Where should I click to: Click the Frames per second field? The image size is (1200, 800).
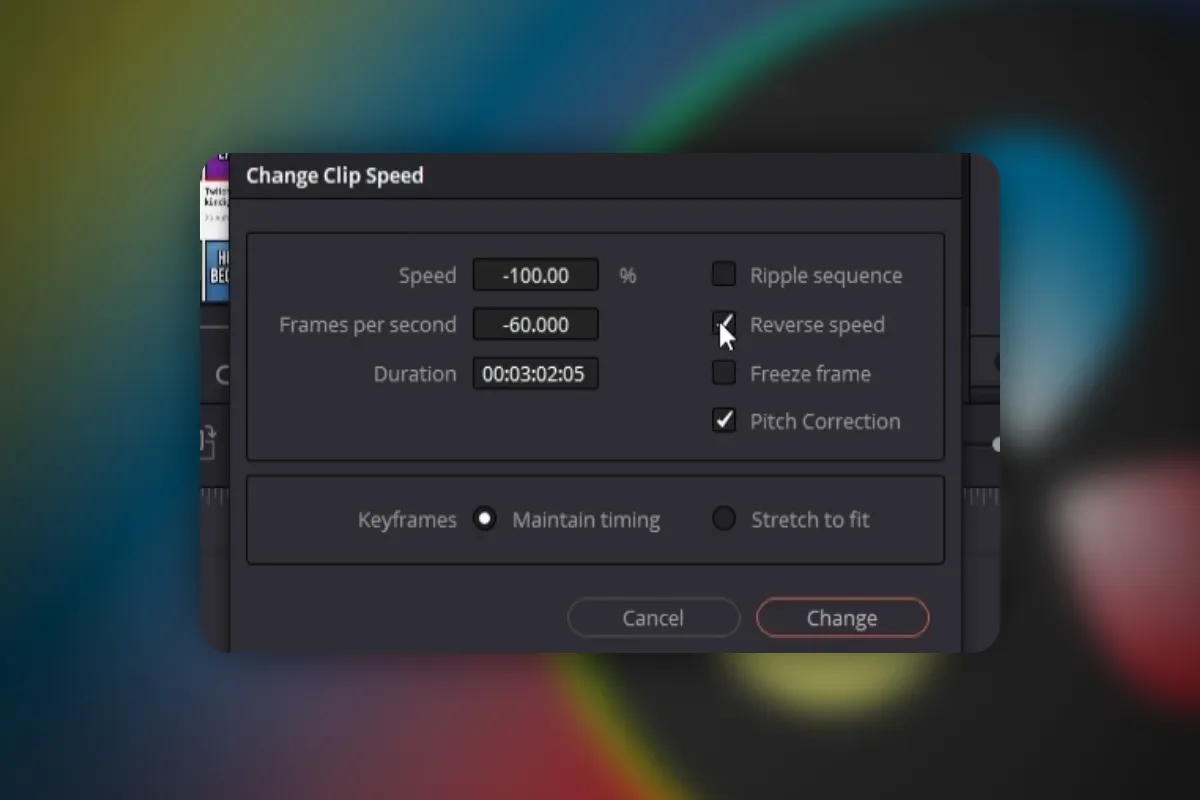tap(536, 324)
